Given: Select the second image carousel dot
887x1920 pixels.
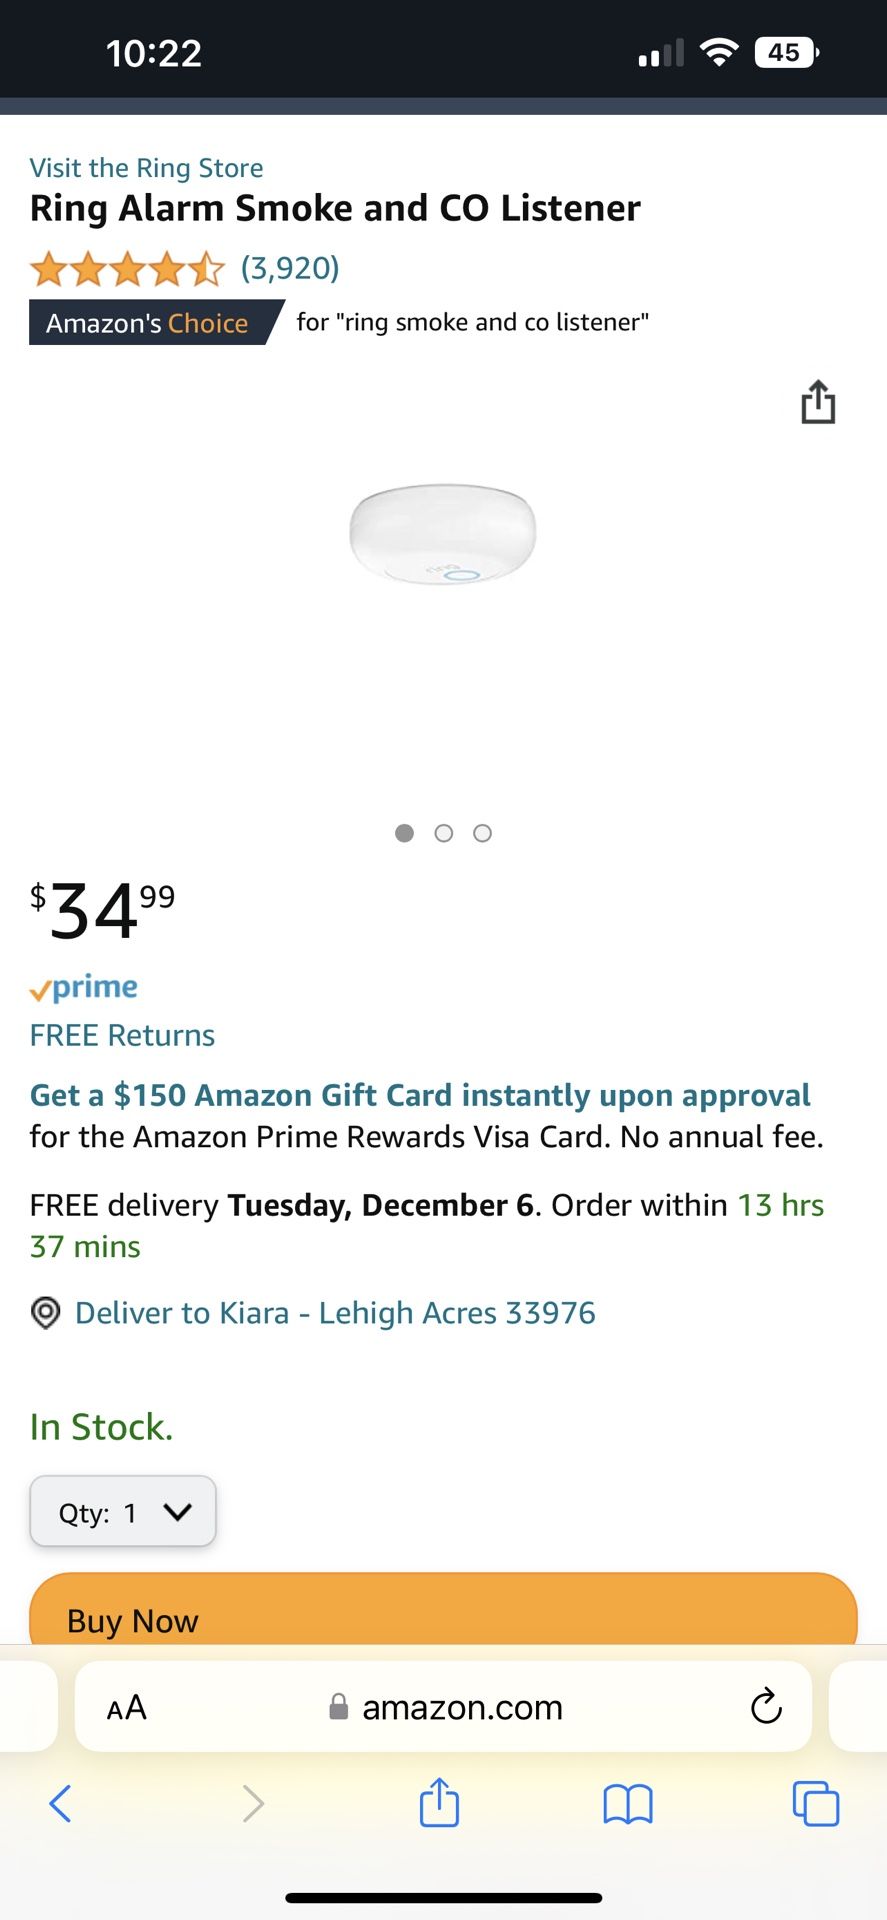Looking at the screenshot, I should click(x=444, y=833).
